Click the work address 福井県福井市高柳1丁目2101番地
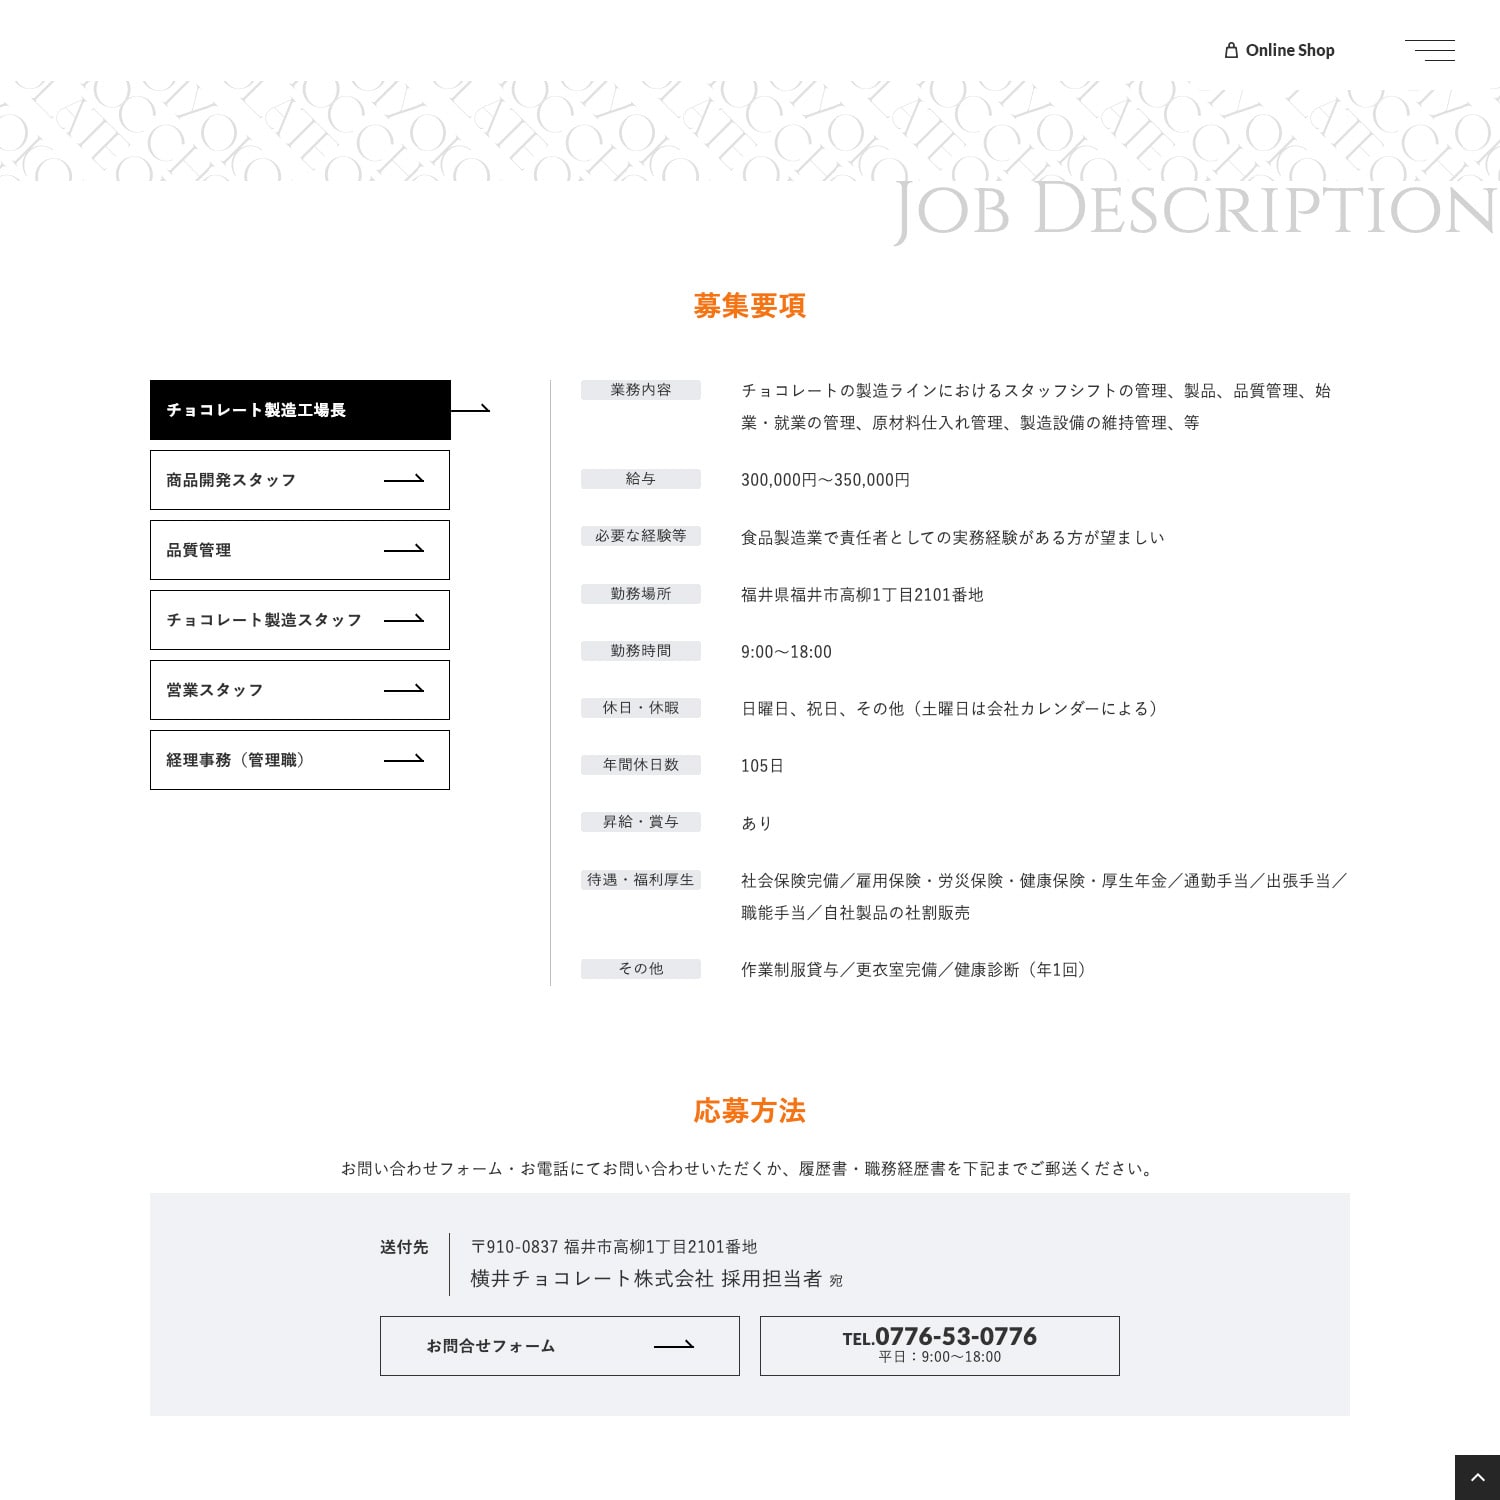Viewport: 1500px width, 1500px height. coord(862,595)
